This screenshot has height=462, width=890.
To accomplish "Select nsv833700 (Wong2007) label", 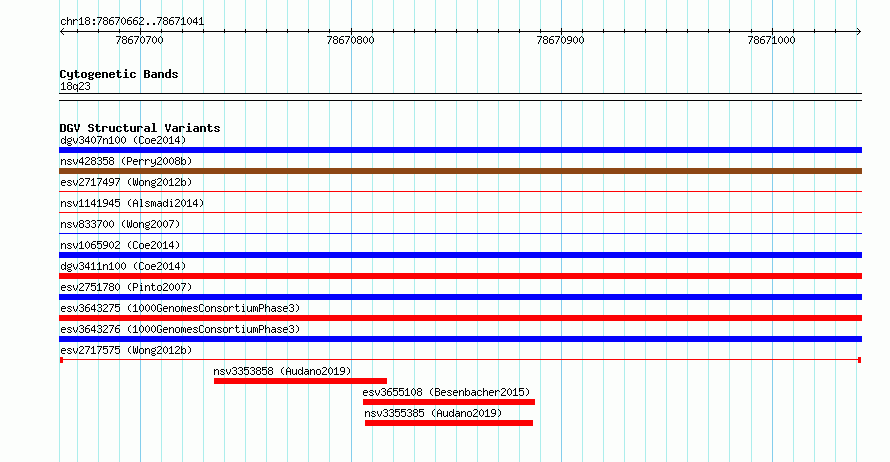I will [x=120, y=224].
